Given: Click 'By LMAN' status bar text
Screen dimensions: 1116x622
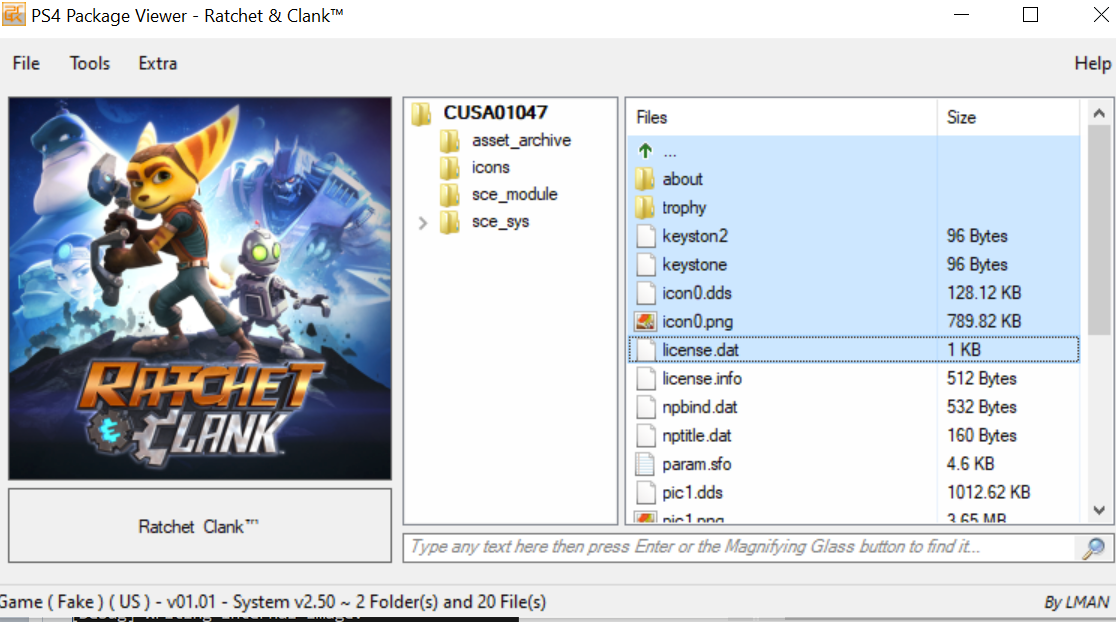Looking at the screenshot, I should tap(1076, 602).
